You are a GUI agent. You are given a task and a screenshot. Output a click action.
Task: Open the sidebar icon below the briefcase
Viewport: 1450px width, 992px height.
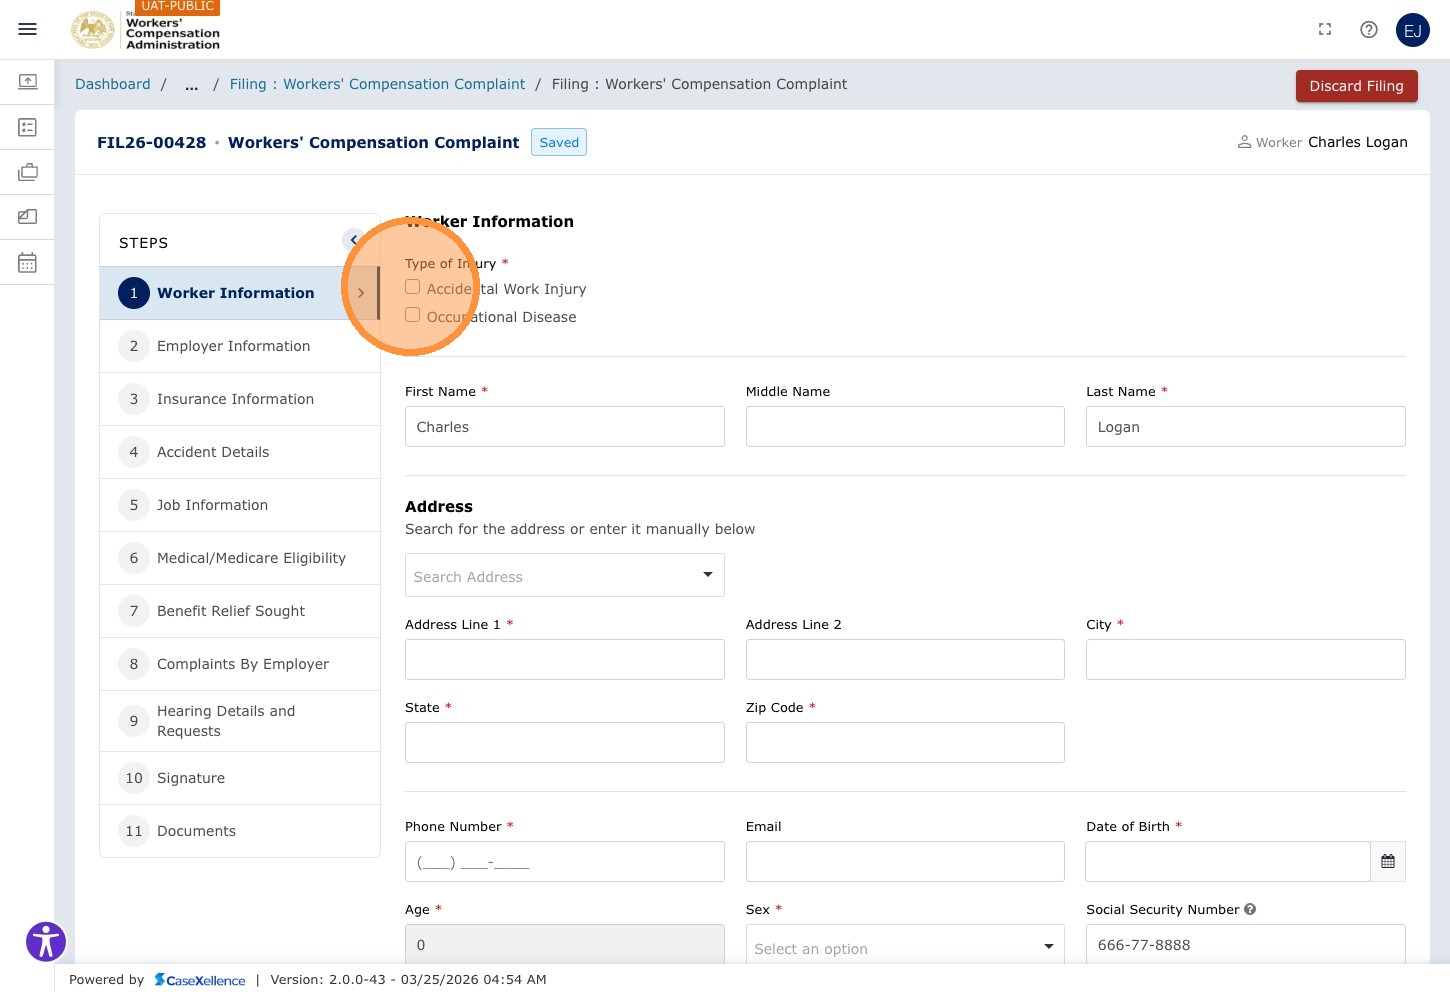pyautogui.click(x=28, y=217)
